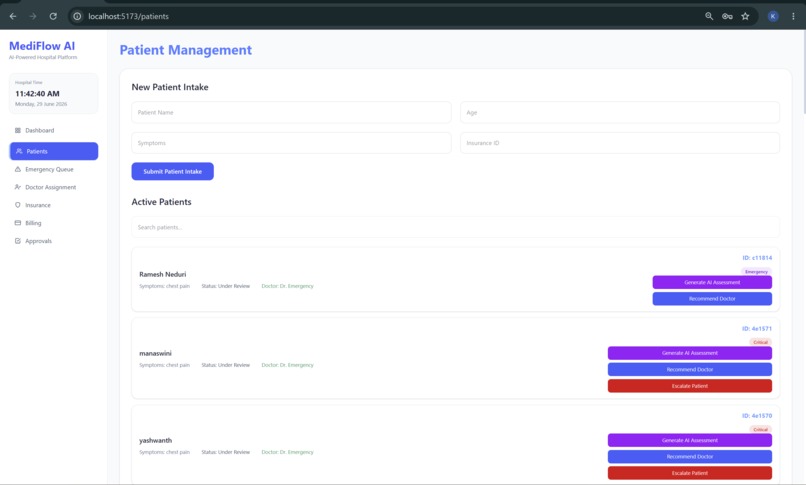806x485 pixels.
Task: Navigate to Insurance
Action: click(x=53, y=205)
